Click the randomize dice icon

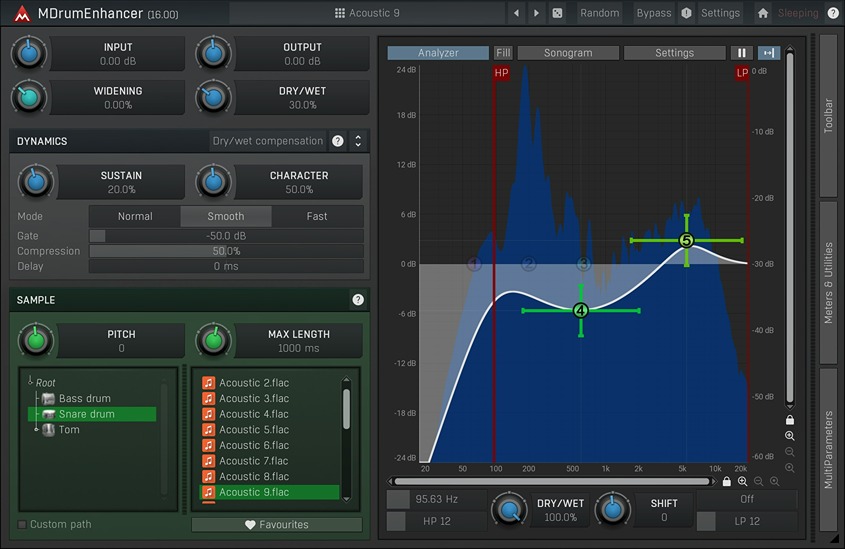click(557, 13)
